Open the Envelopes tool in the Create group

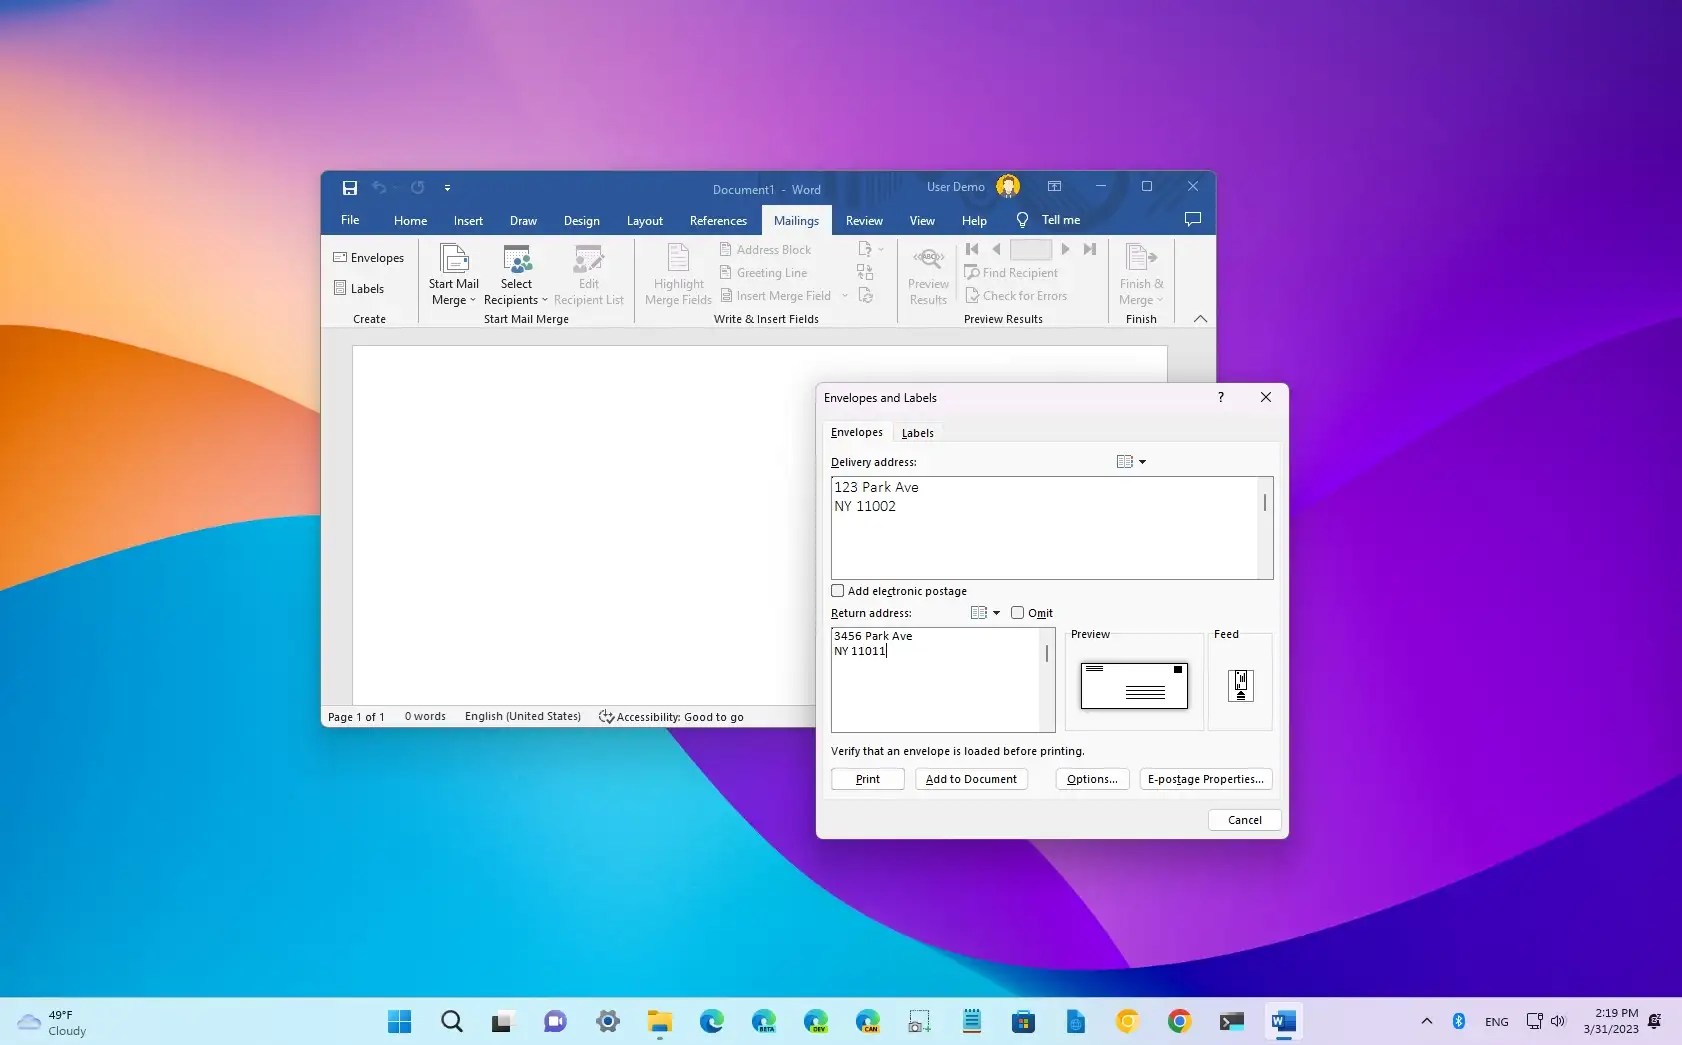point(368,257)
